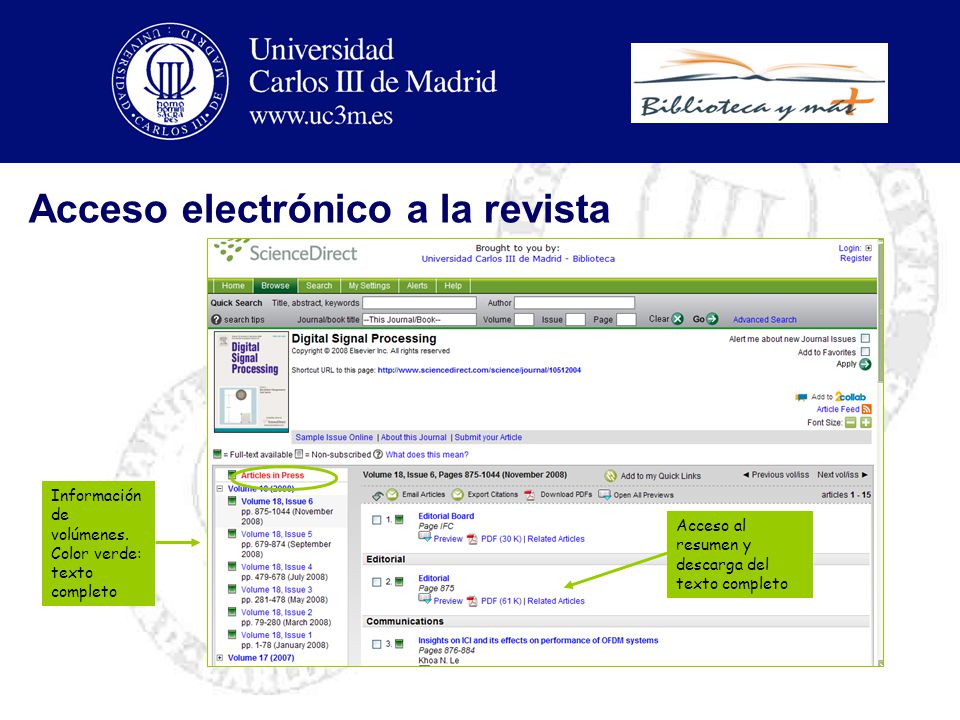The width and height of the screenshot is (960, 720).
Task: Decrease font size with minus icon
Action: 850,422
